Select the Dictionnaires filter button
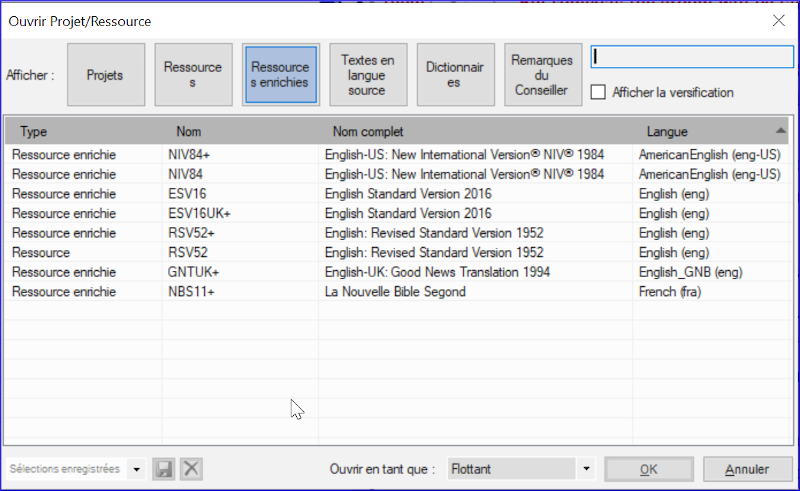The width and height of the screenshot is (800, 491). click(x=455, y=75)
